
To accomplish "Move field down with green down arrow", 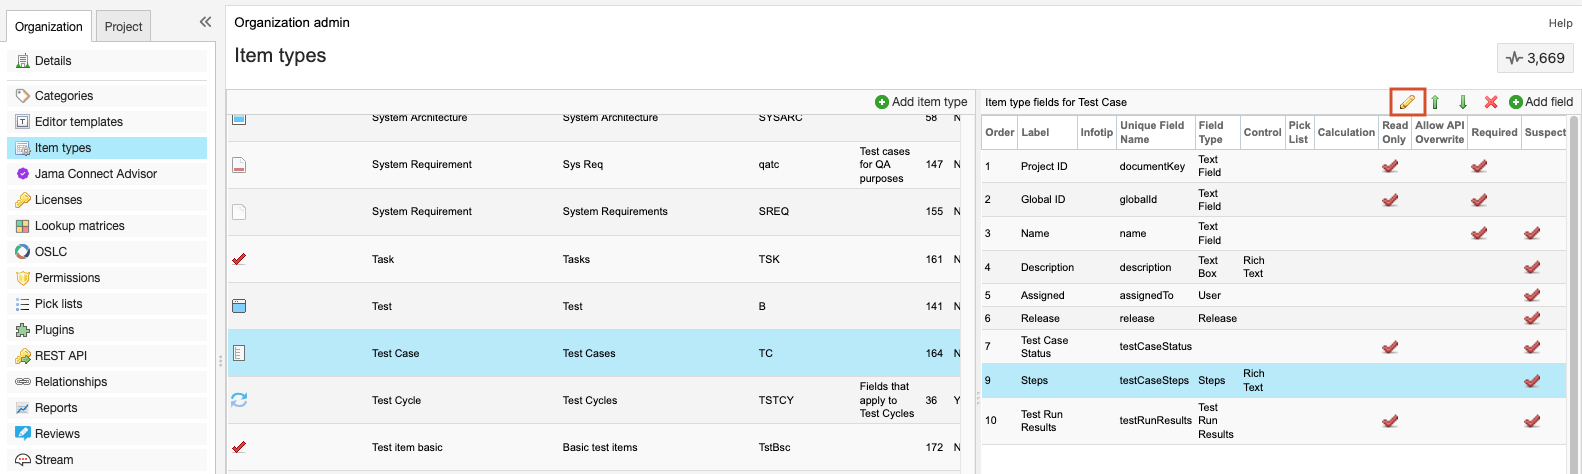I will click(1463, 102).
